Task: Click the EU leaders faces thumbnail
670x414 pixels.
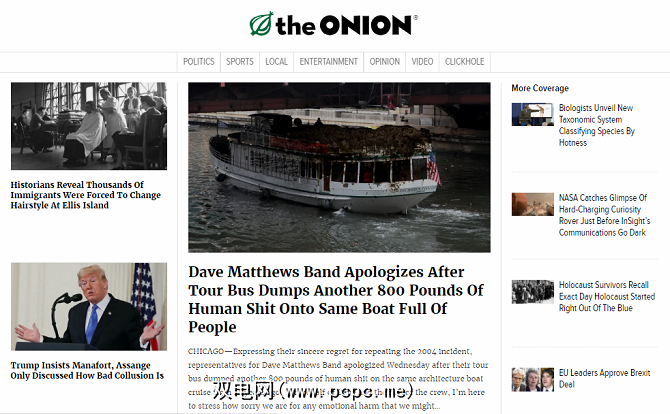Action: [x=532, y=379]
